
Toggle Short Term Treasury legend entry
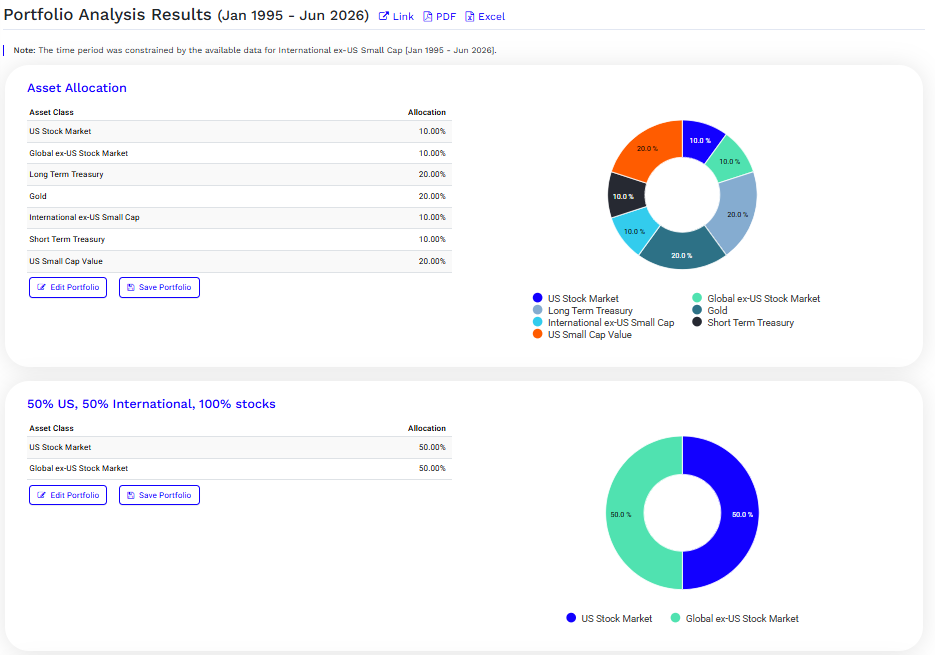pyautogui.click(x=743, y=323)
